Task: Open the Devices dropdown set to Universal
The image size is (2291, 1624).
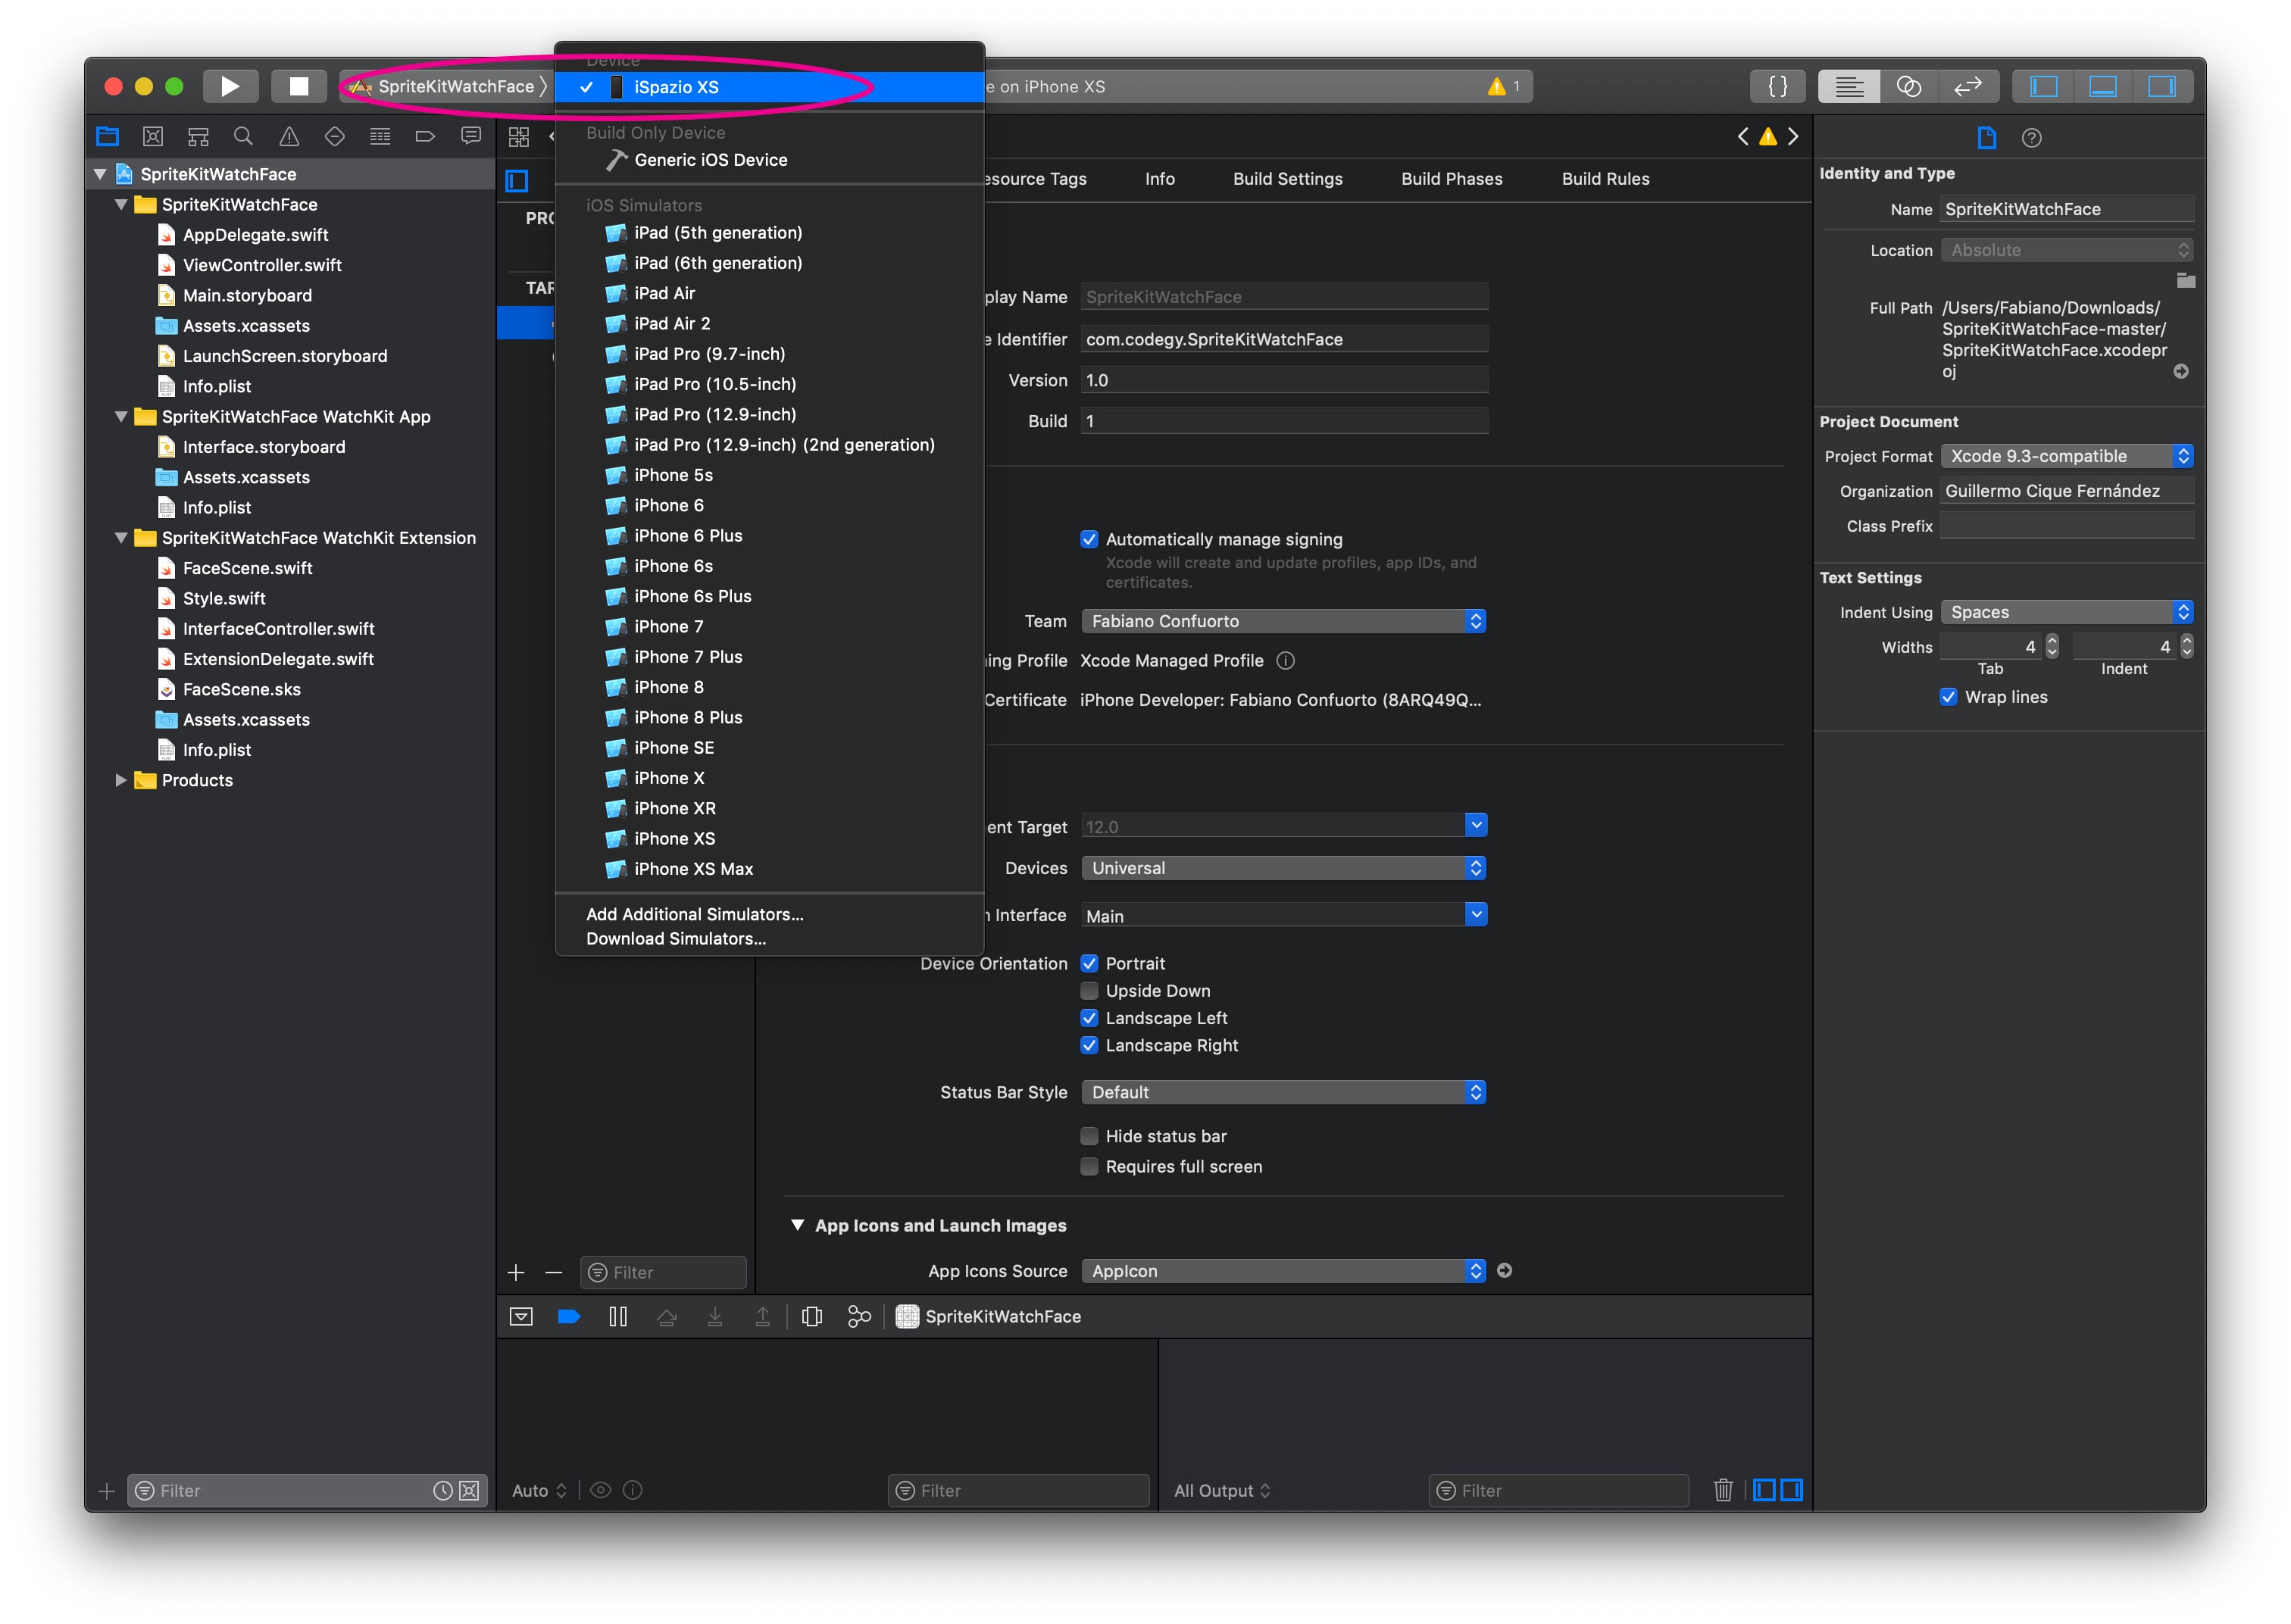Action: 1283,868
